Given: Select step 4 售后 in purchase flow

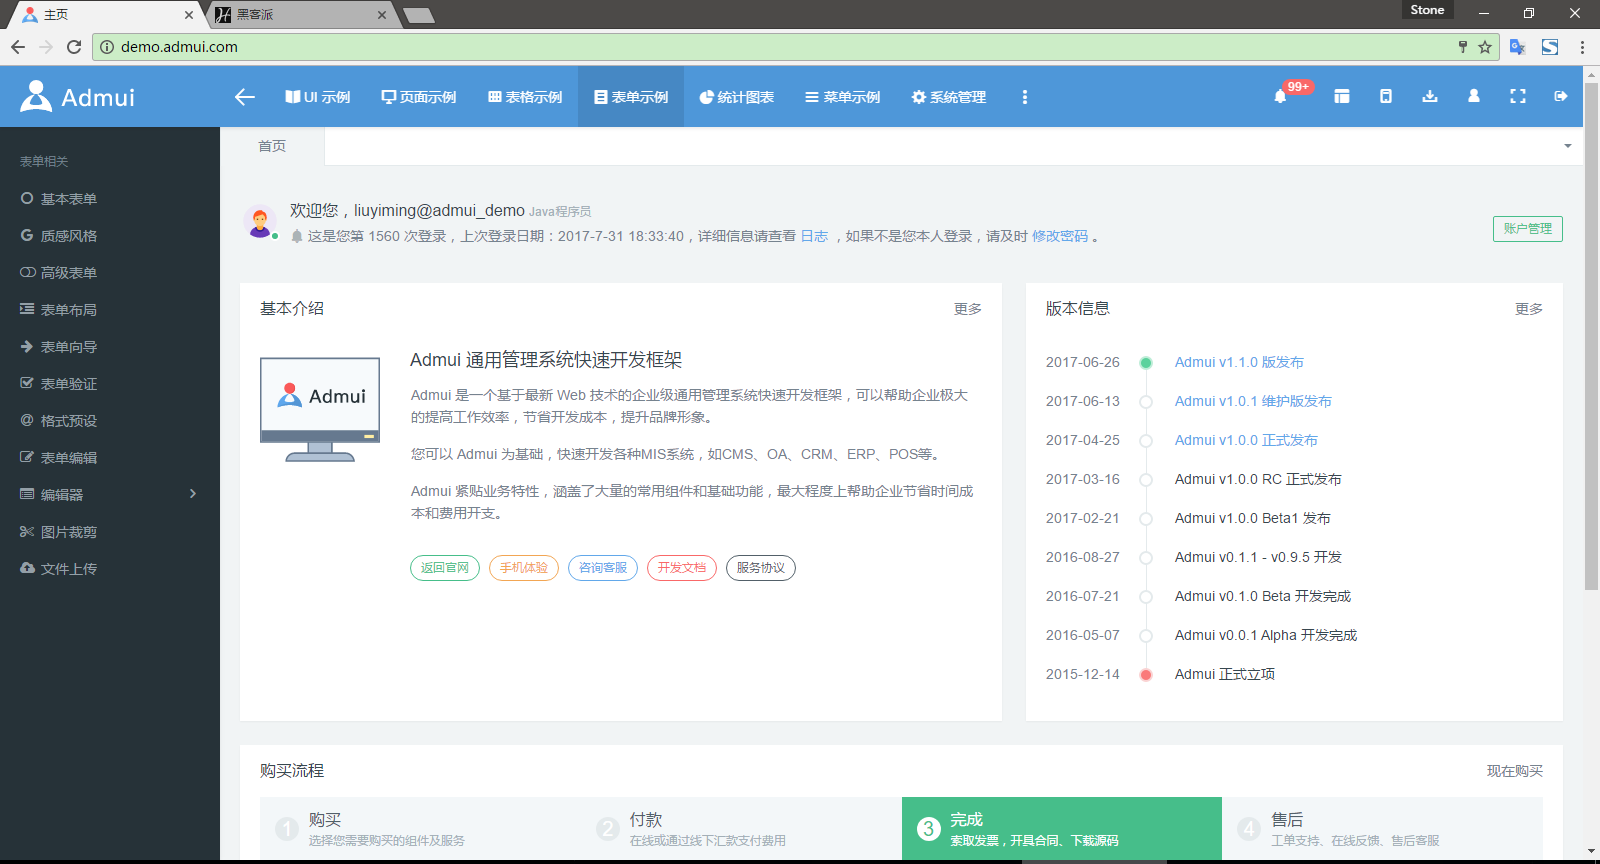Looking at the screenshot, I should [x=1382, y=828].
